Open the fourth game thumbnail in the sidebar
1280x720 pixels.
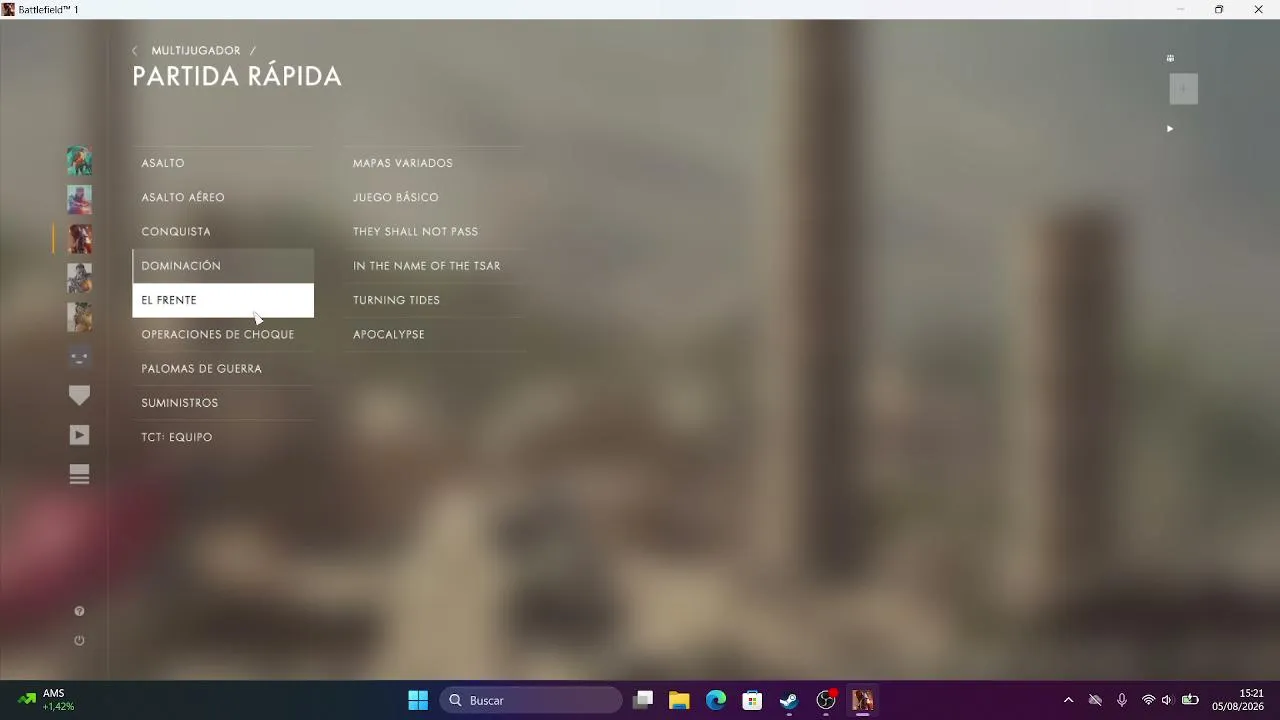coord(79,278)
